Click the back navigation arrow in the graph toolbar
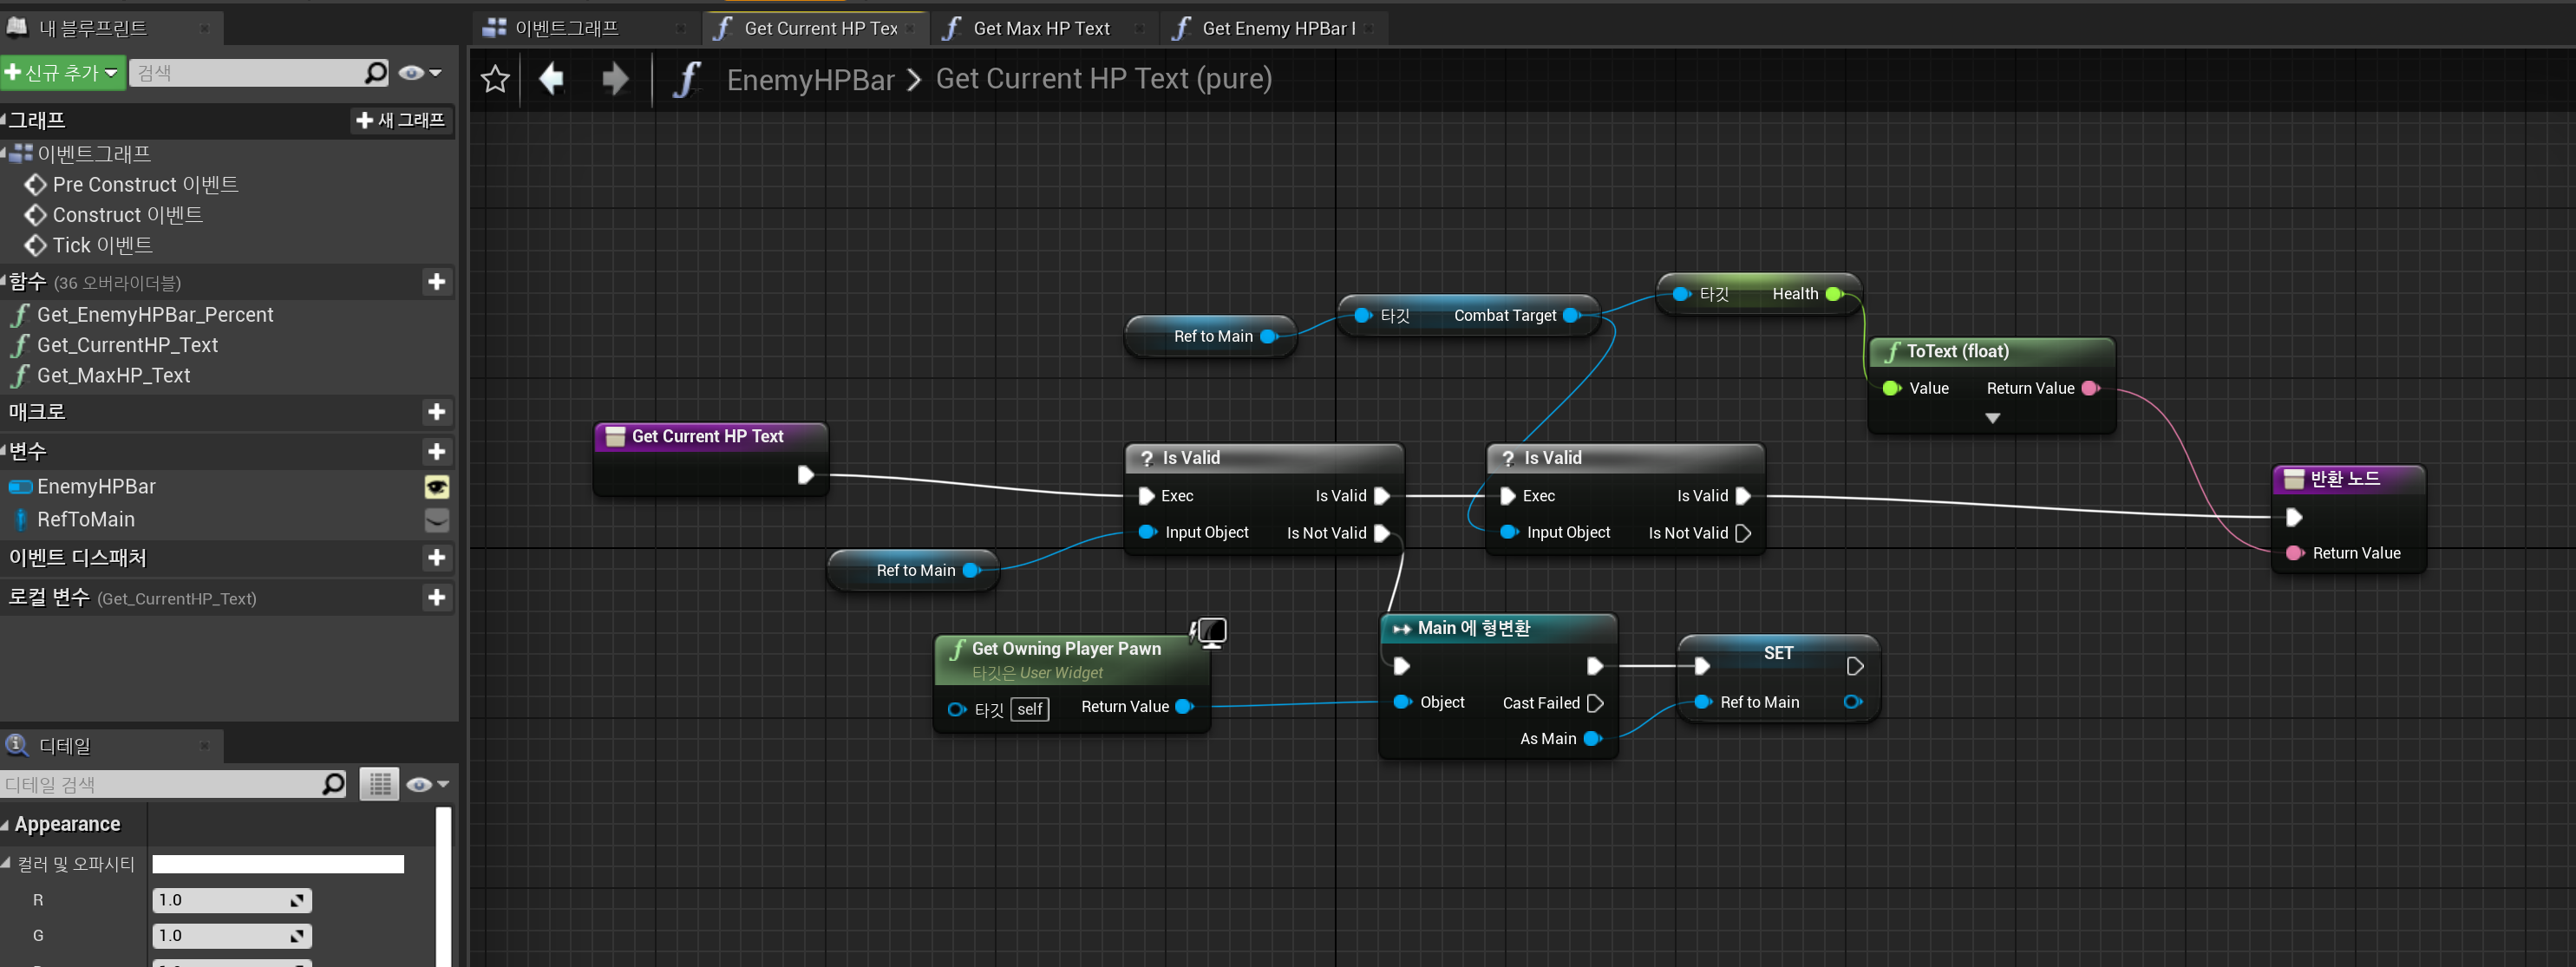The image size is (2576, 967). click(x=551, y=78)
